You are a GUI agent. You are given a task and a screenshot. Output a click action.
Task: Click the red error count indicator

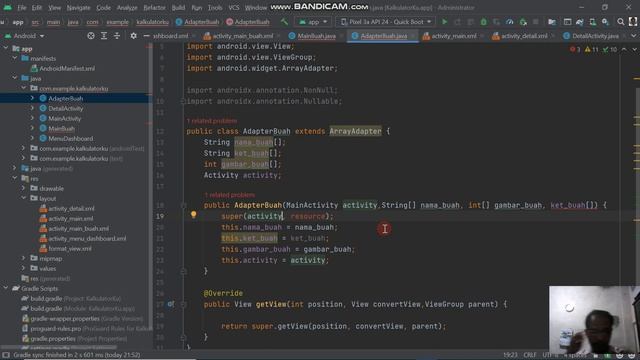click(x=575, y=49)
